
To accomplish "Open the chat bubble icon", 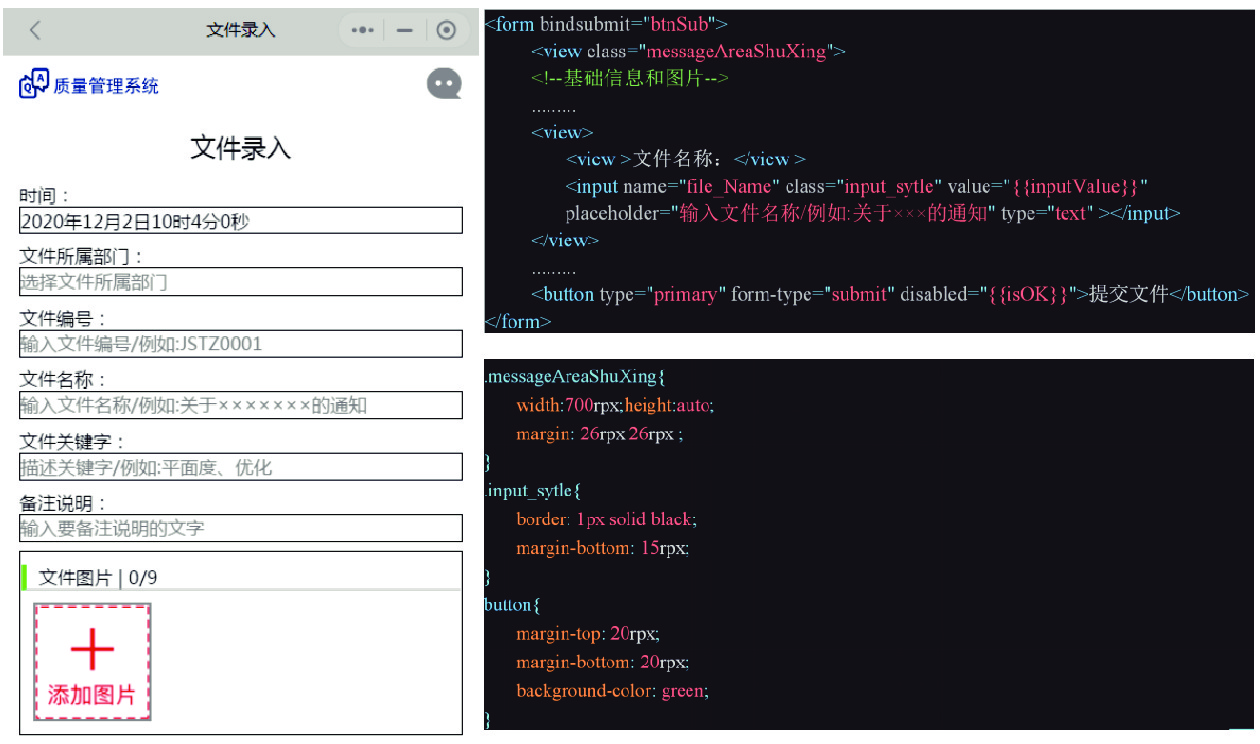I will tap(444, 84).
